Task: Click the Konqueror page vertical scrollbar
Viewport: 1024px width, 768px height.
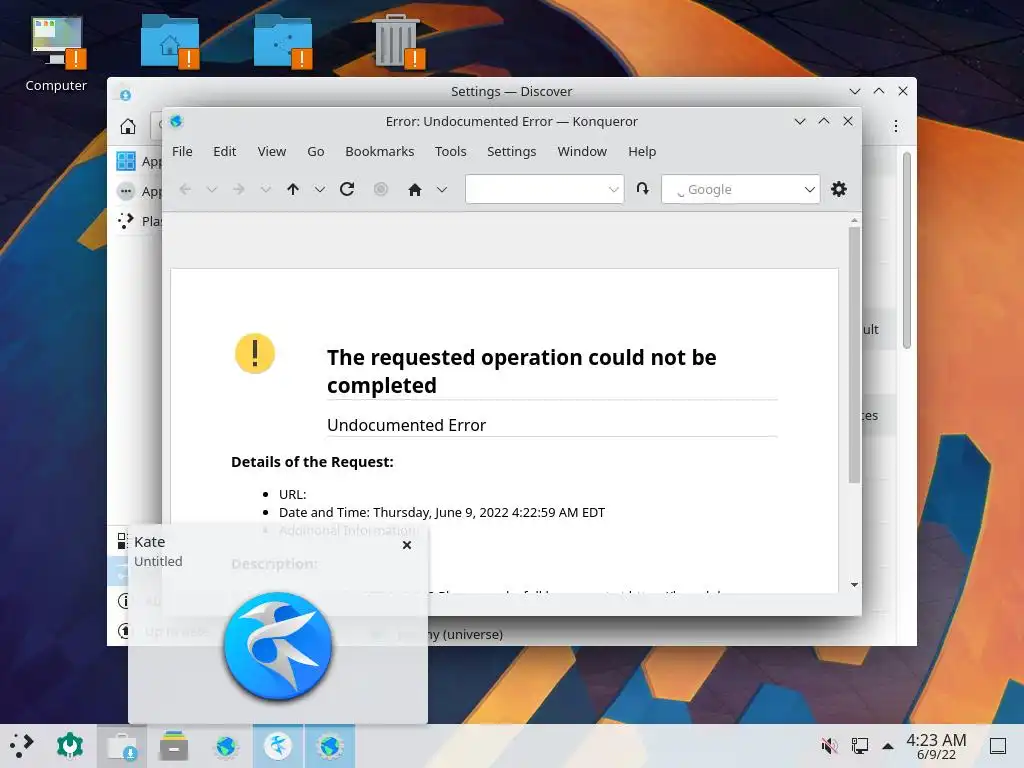Action: coord(854,356)
